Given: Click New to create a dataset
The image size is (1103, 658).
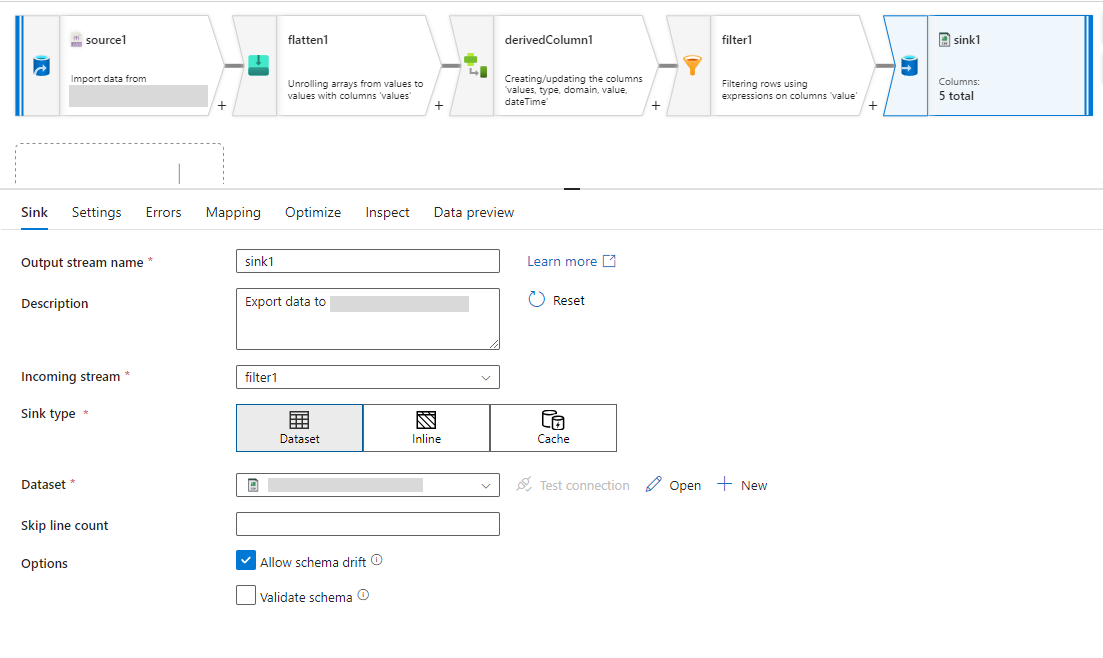Looking at the screenshot, I should click(x=742, y=485).
